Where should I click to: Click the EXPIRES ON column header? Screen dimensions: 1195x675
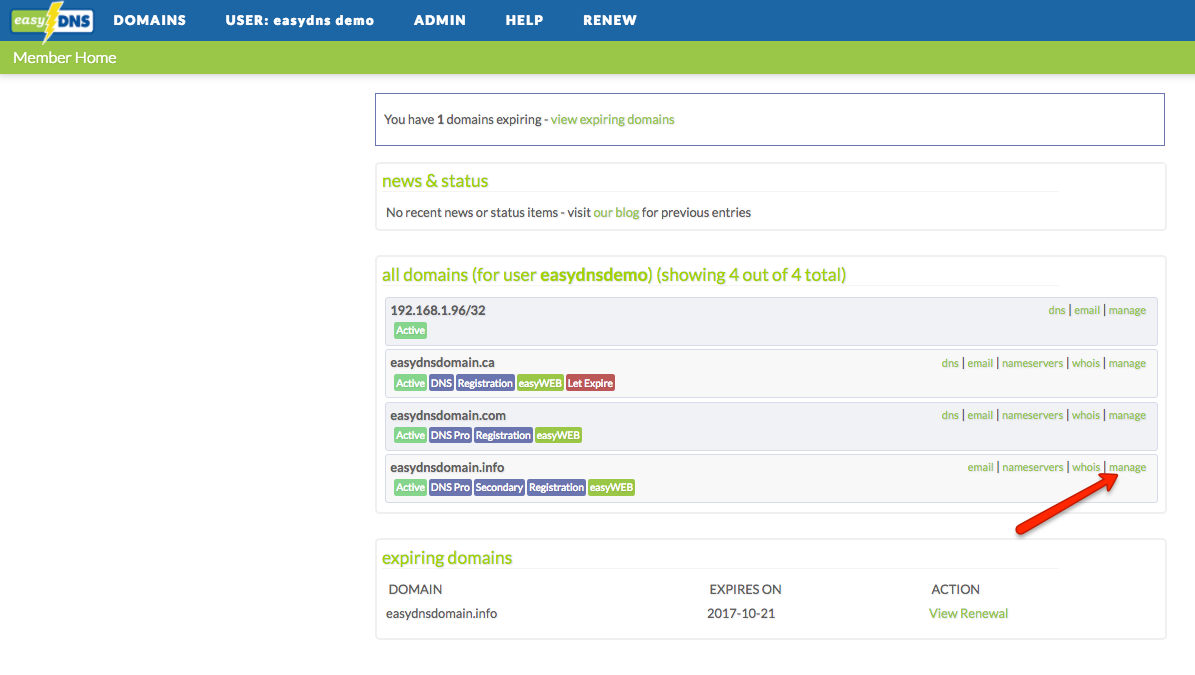pos(745,590)
